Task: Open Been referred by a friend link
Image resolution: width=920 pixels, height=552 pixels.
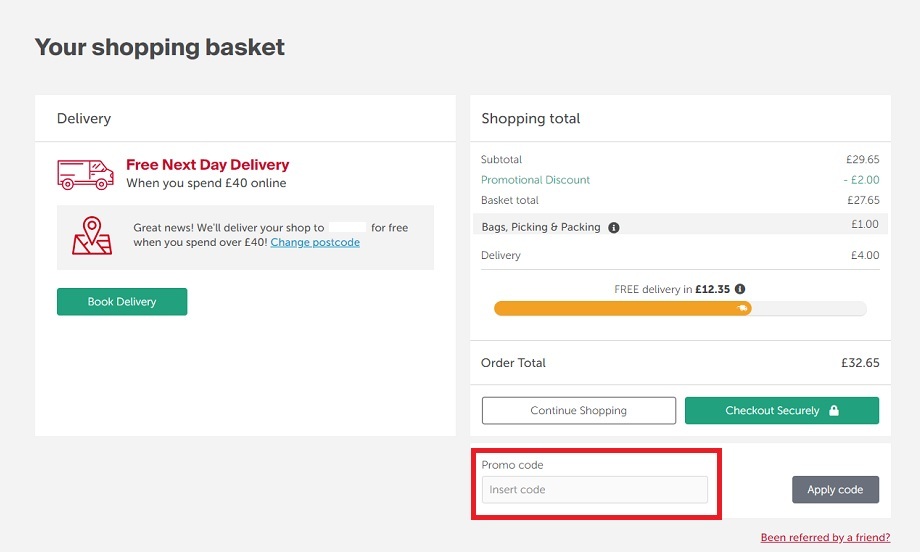Action: point(826,537)
